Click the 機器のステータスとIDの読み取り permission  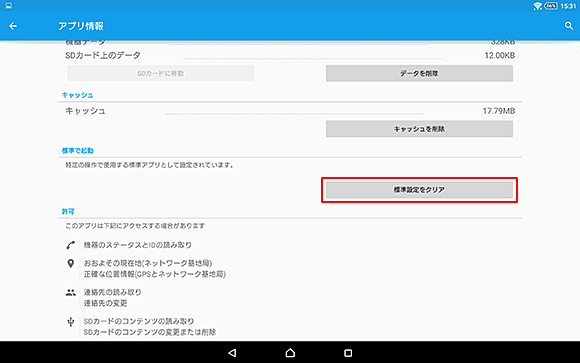pyautogui.click(x=138, y=245)
